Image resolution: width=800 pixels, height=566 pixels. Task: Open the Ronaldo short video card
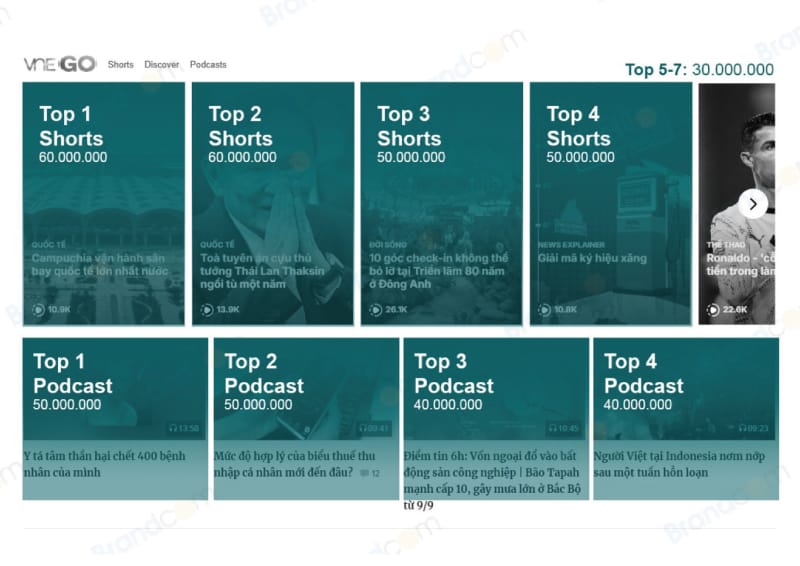[x=740, y=264]
